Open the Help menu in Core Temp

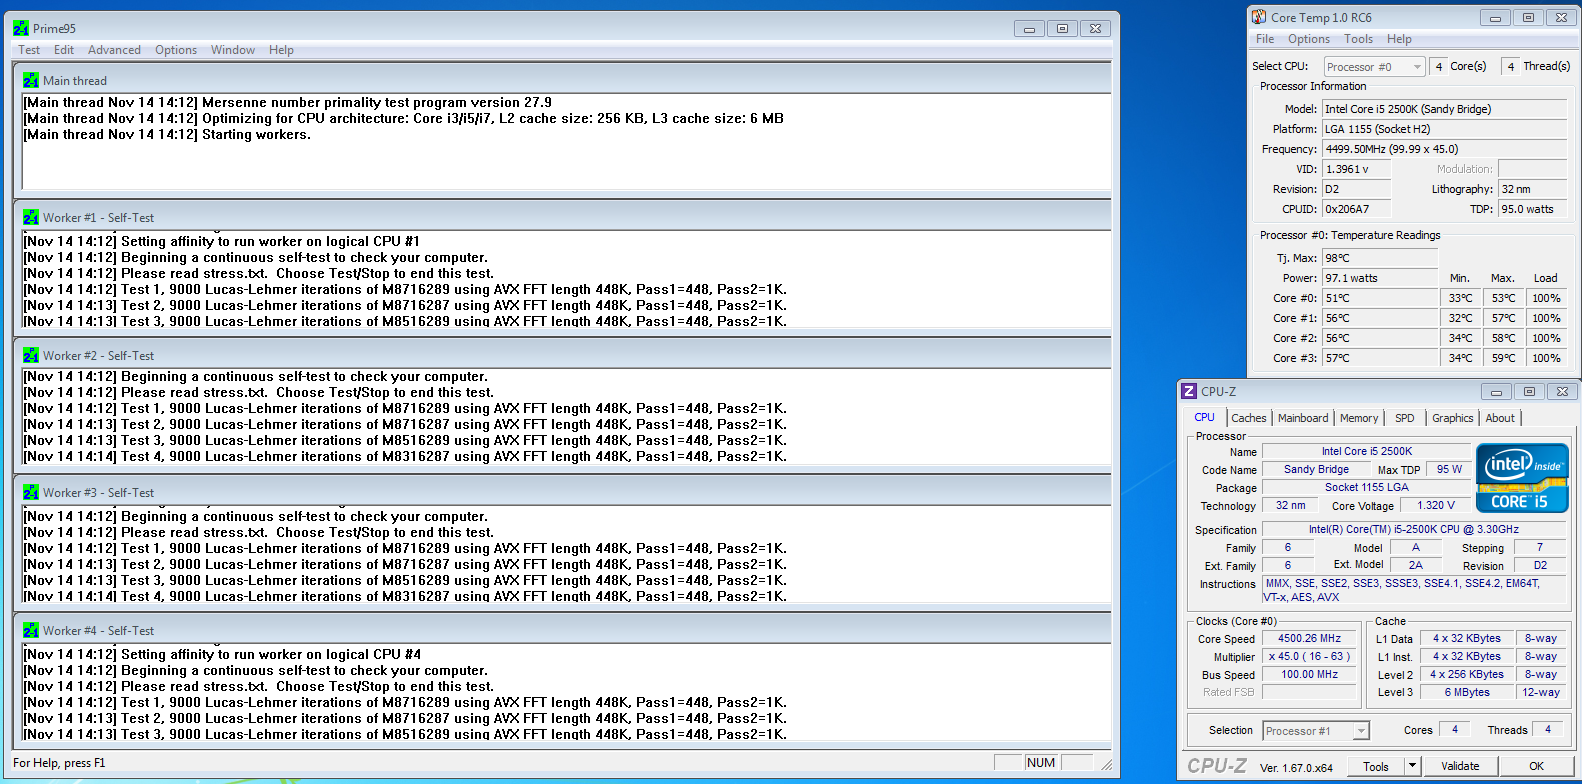tap(1399, 39)
